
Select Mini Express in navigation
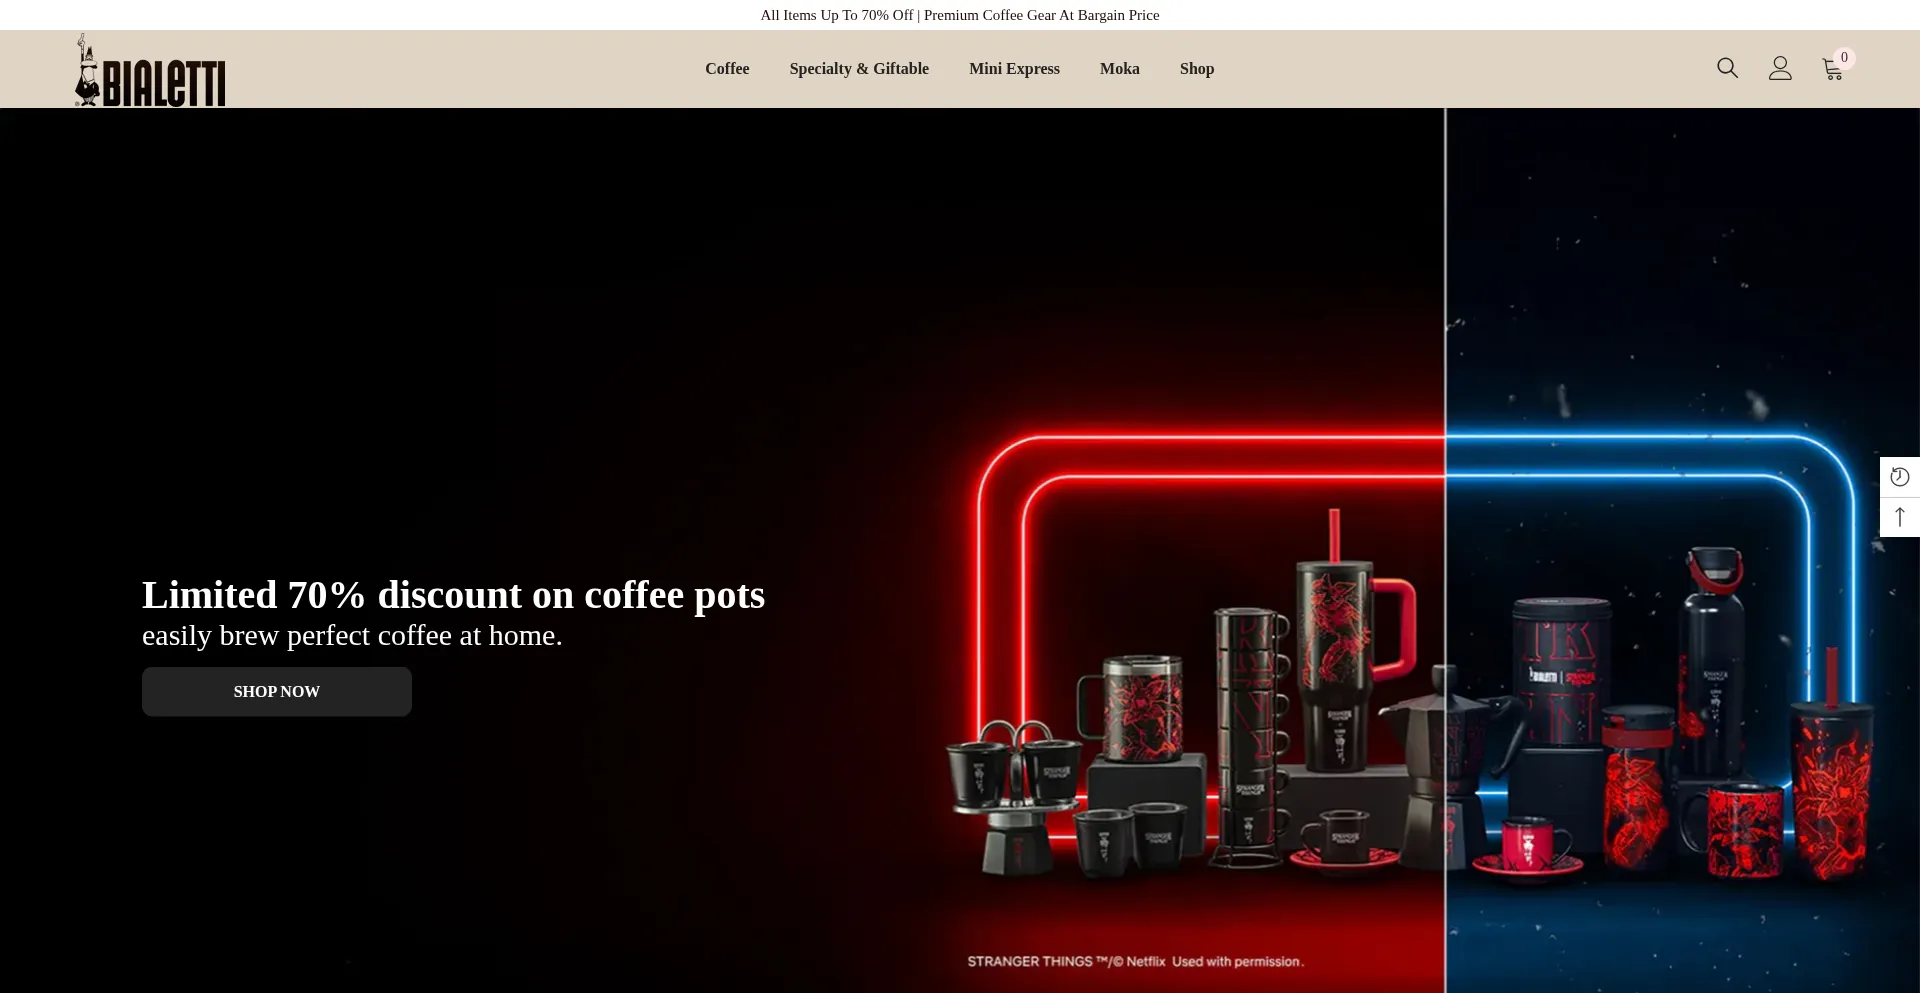[1014, 69]
